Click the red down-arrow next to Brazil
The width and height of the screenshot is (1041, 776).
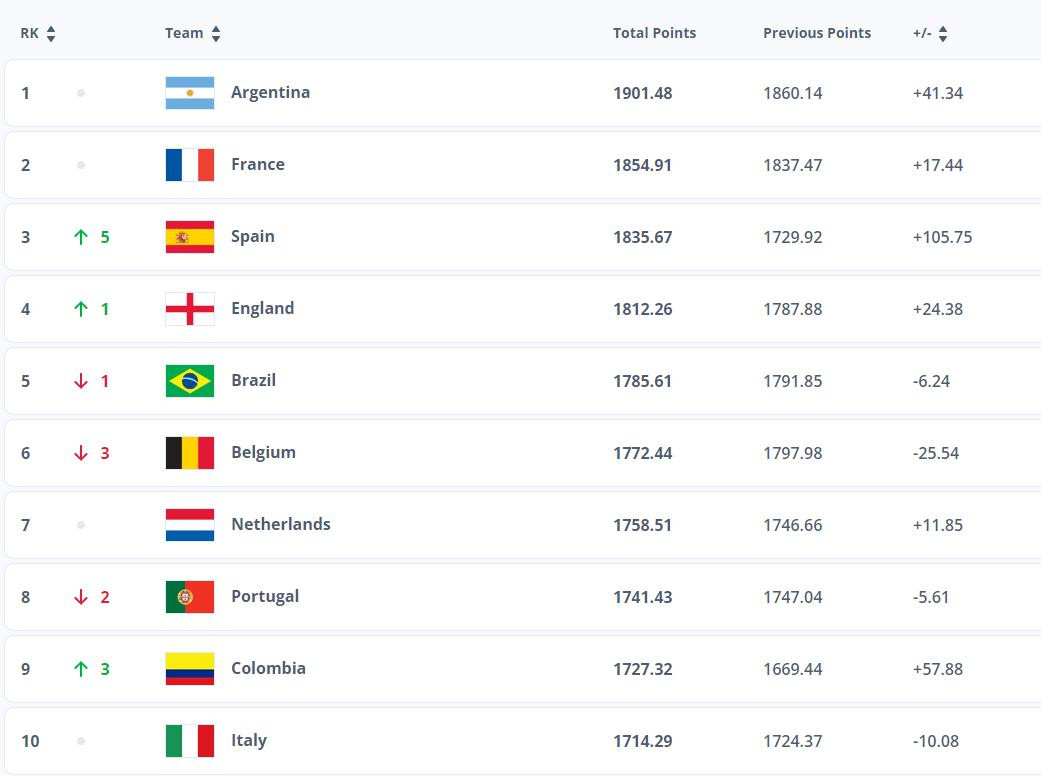coord(81,381)
